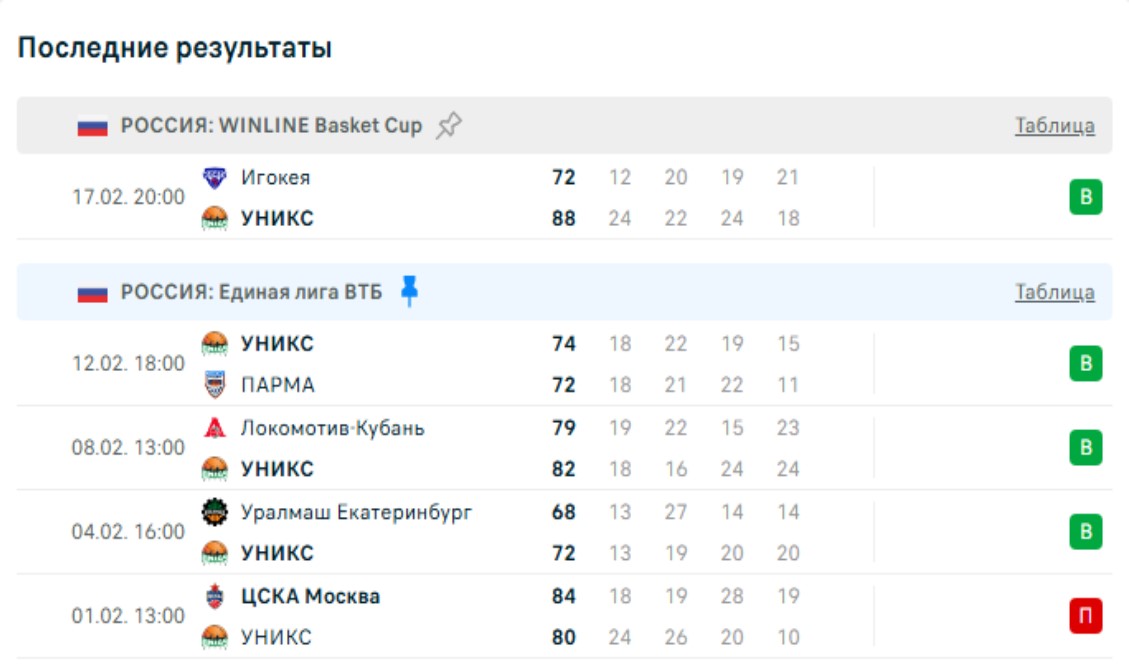Click the Russian flag beside WINLINE Basket Cup

point(93,127)
